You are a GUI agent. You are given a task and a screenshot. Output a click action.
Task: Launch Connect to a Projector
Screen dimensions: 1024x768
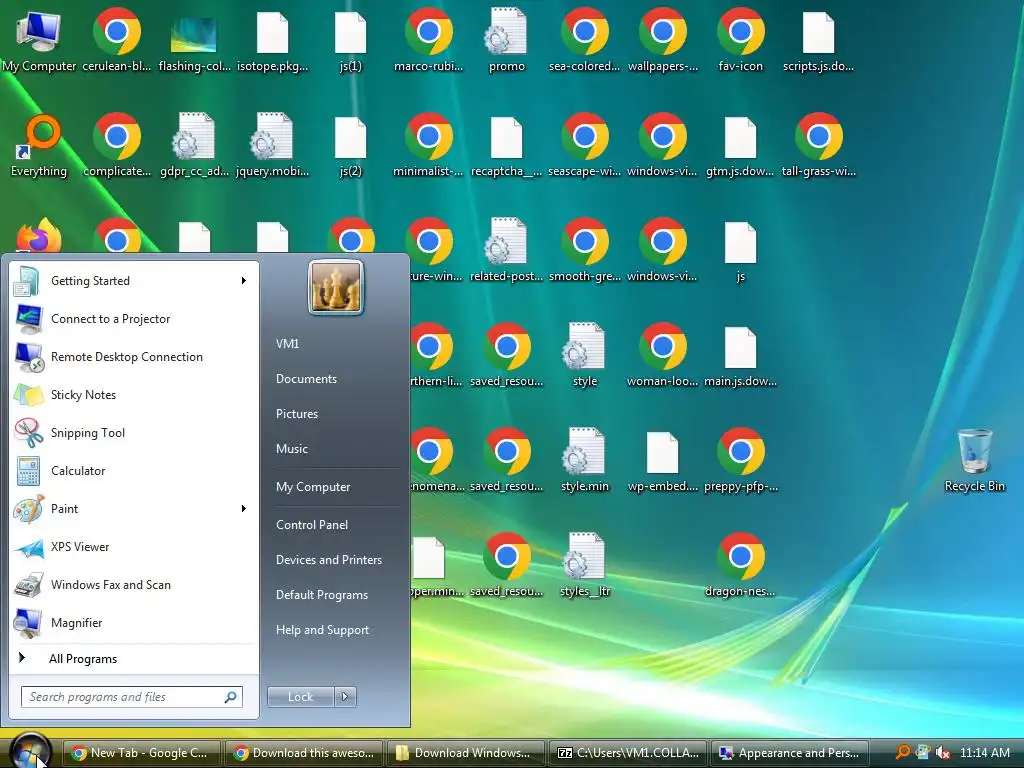tap(133, 319)
